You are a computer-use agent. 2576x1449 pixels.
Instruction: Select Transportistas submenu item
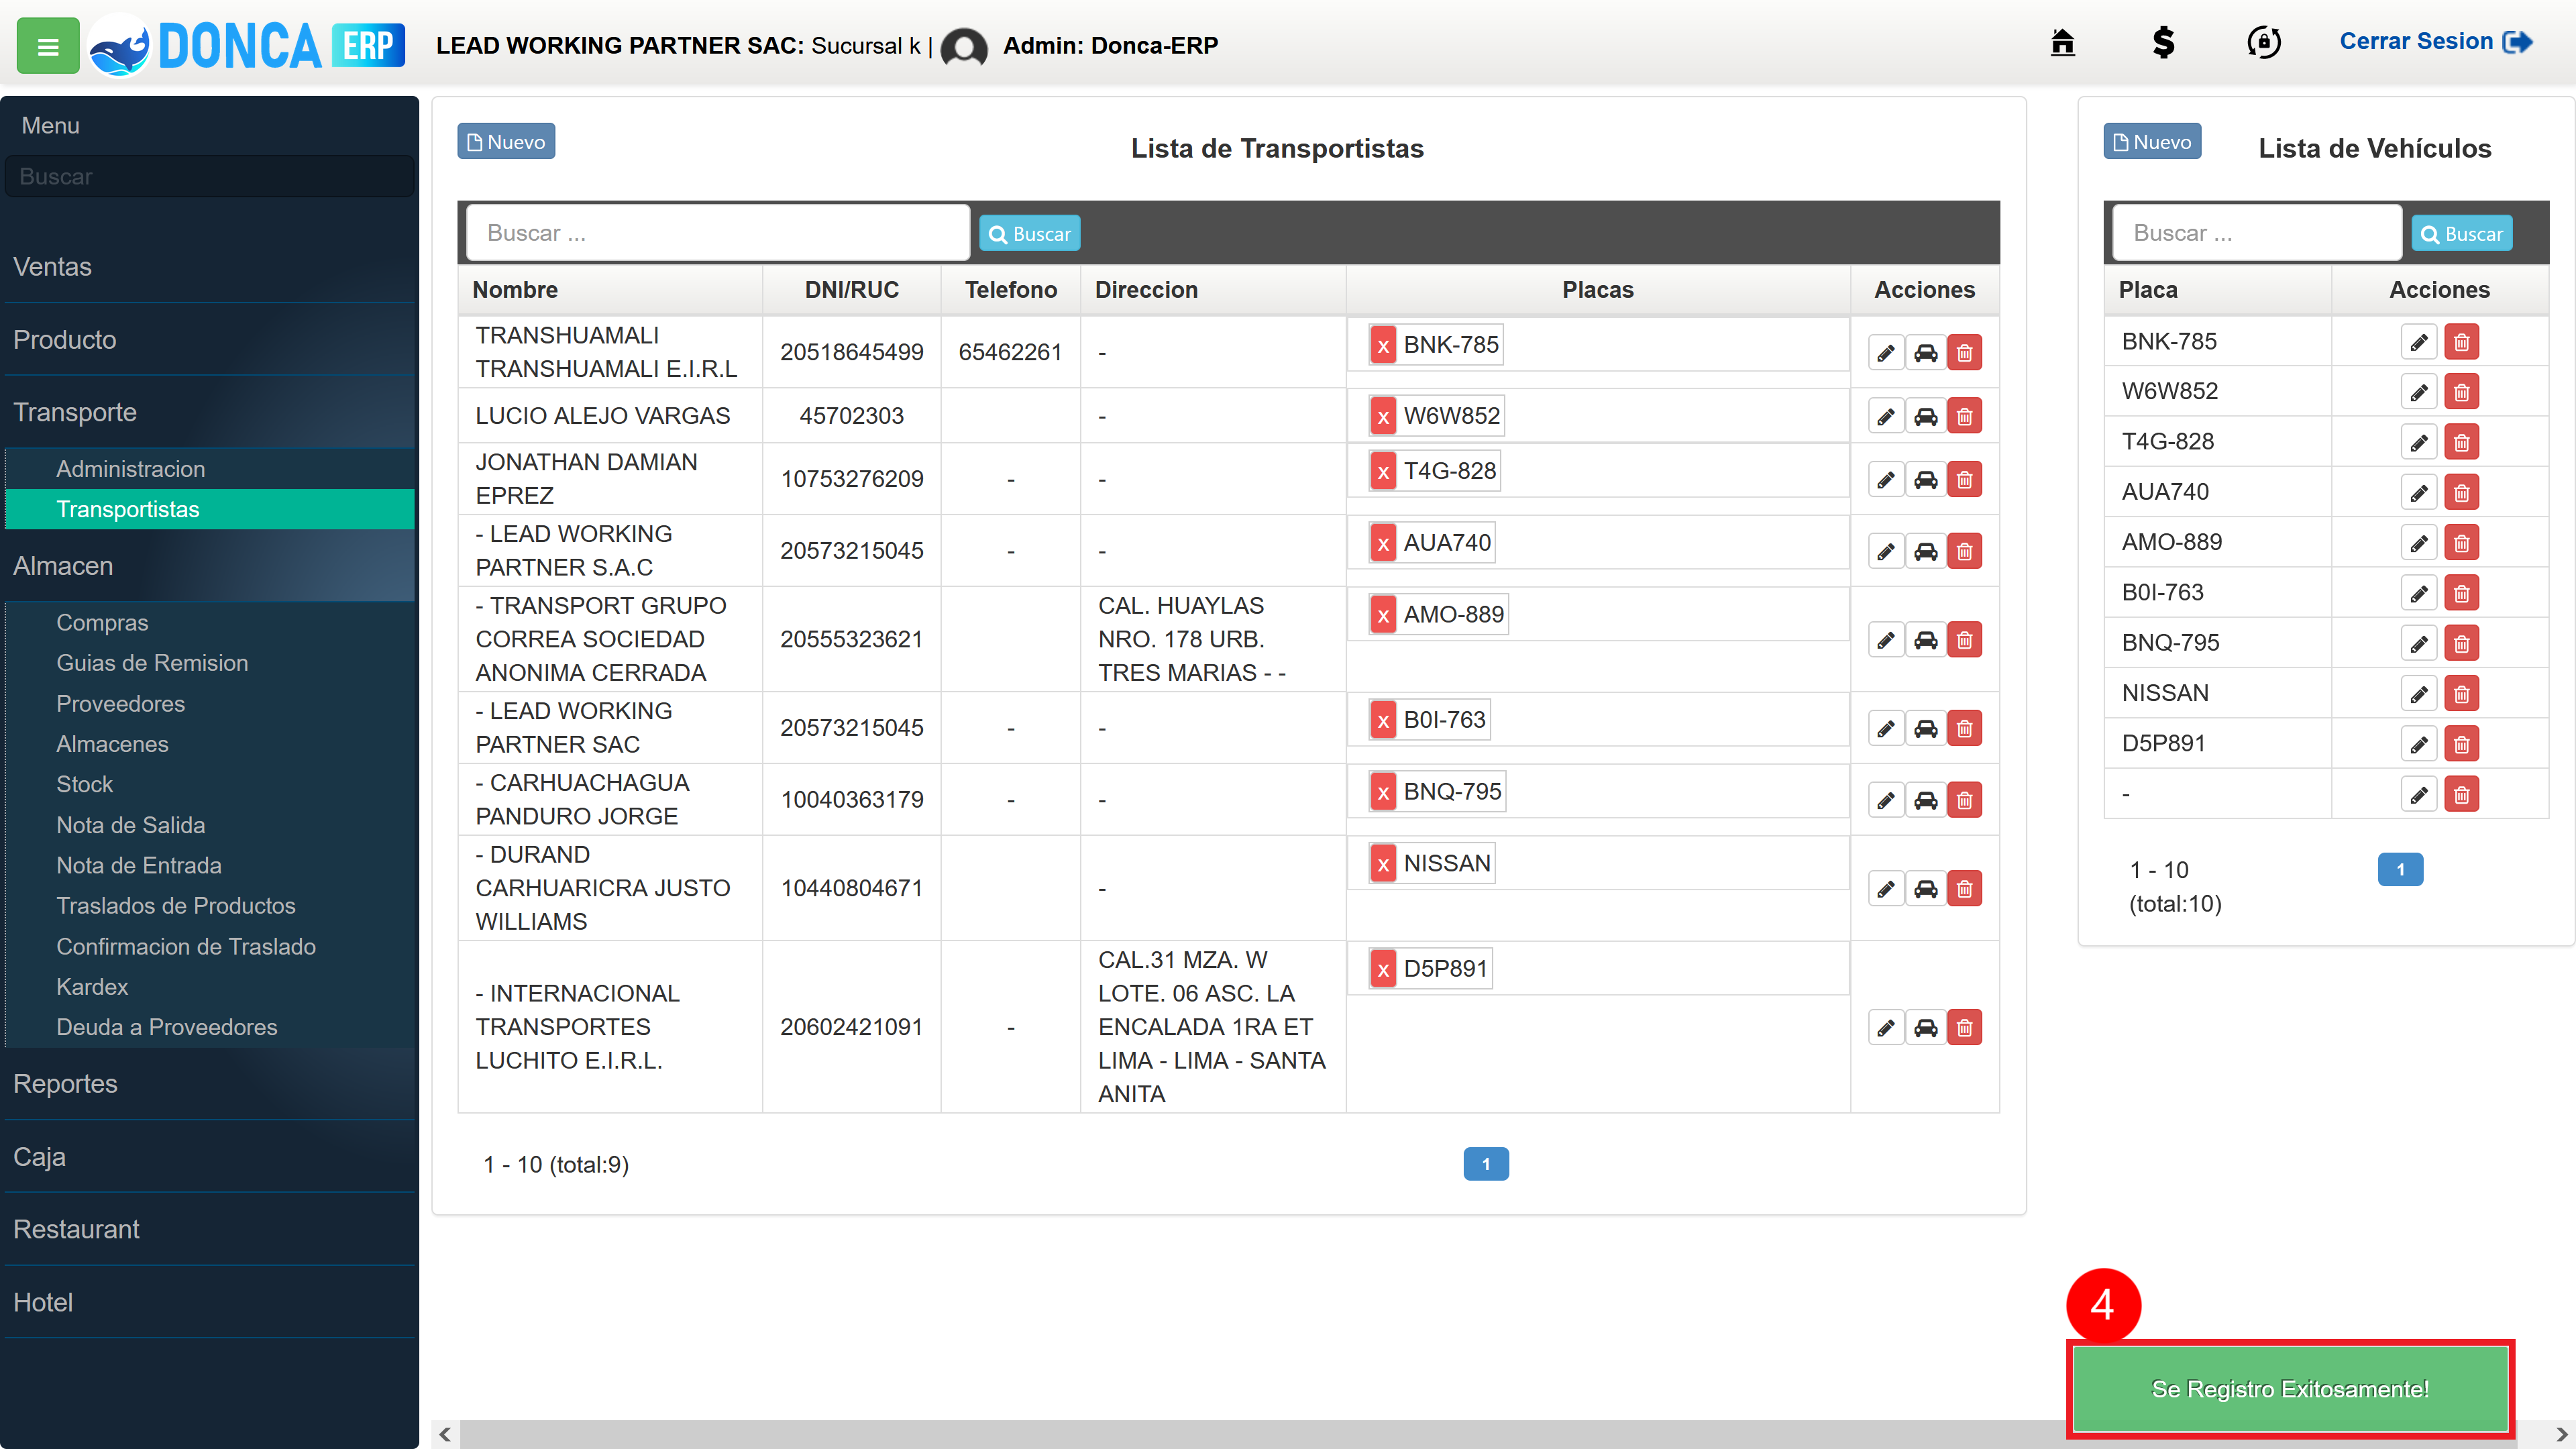[210, 509]
